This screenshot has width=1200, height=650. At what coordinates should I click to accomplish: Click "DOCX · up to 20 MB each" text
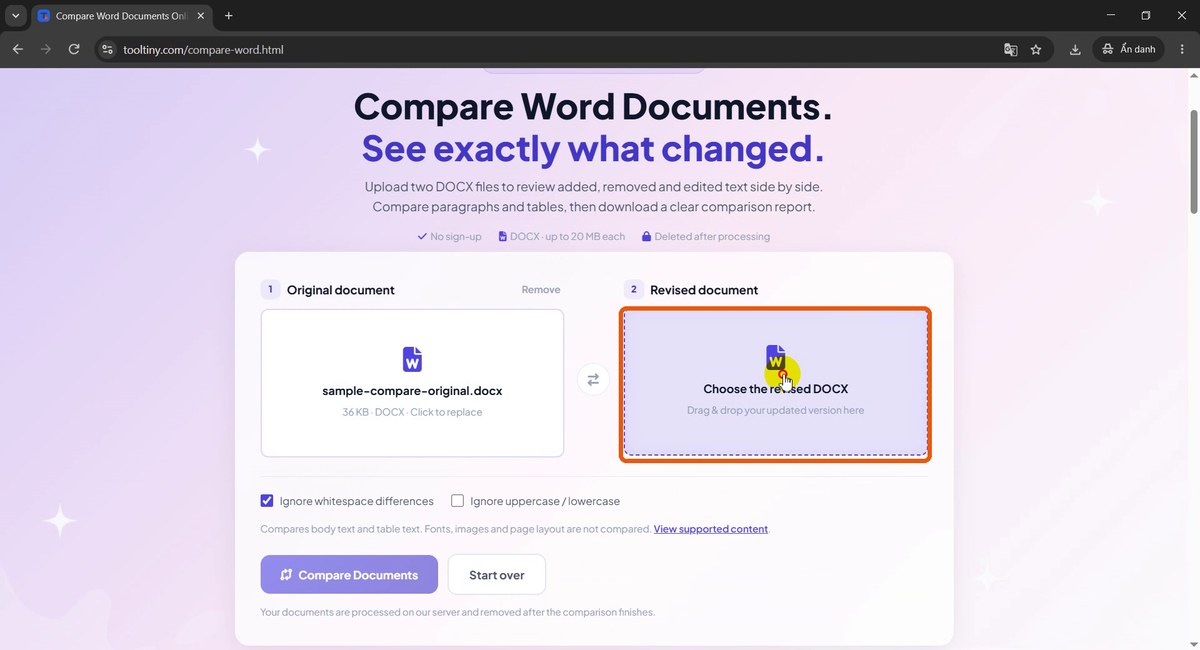tap(567, 237)
